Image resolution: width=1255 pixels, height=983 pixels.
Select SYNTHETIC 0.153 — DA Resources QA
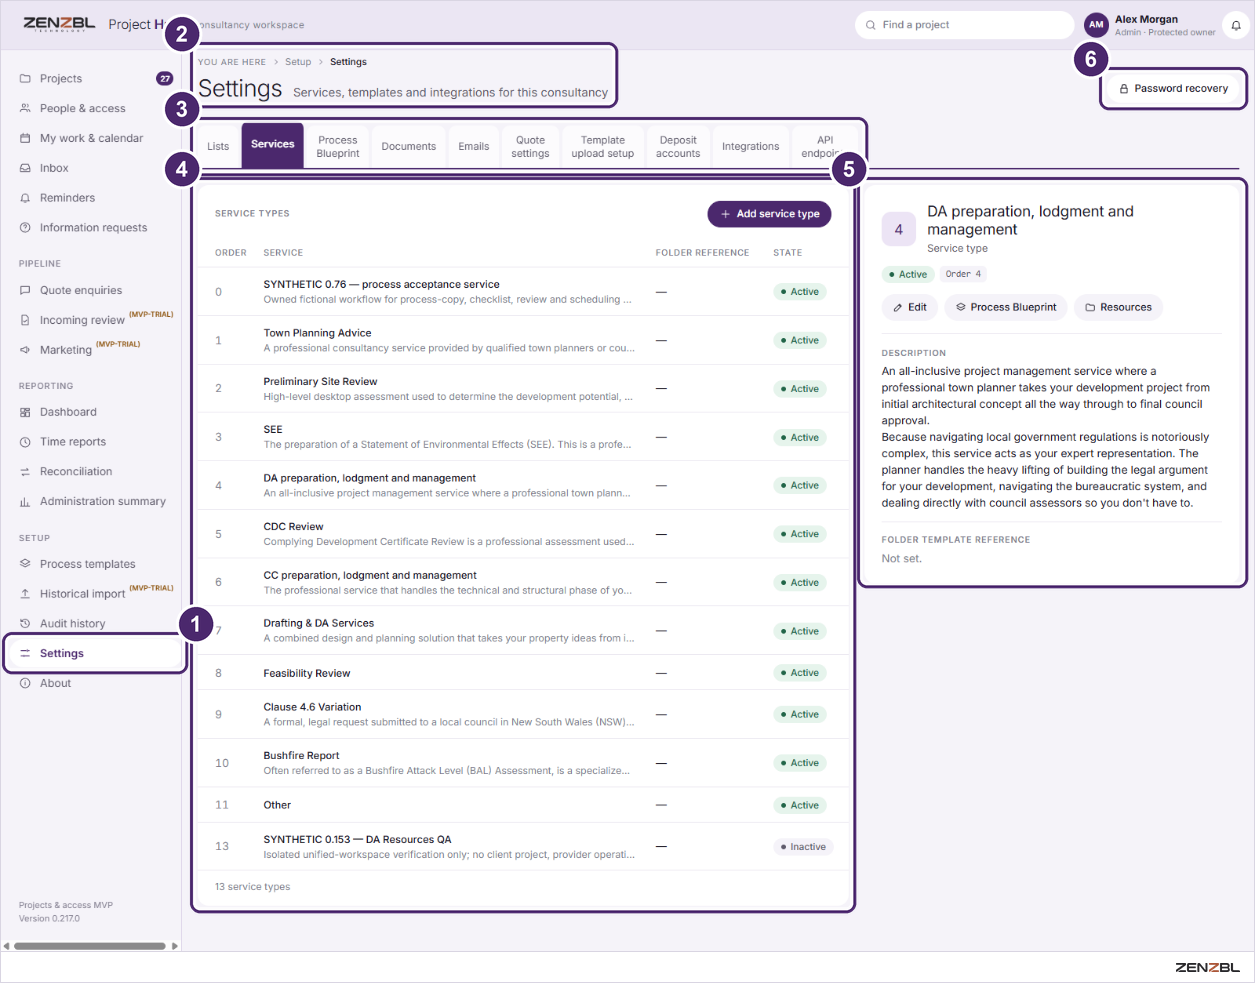tap(525, 847)
